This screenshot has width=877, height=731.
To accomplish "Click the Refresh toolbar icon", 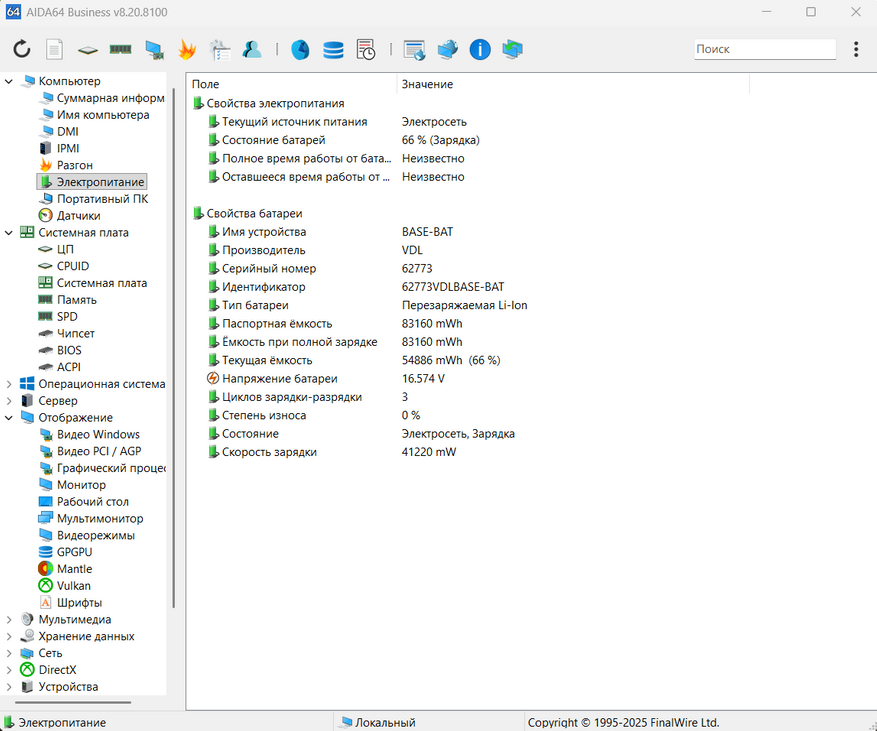I will pos(22,49).
